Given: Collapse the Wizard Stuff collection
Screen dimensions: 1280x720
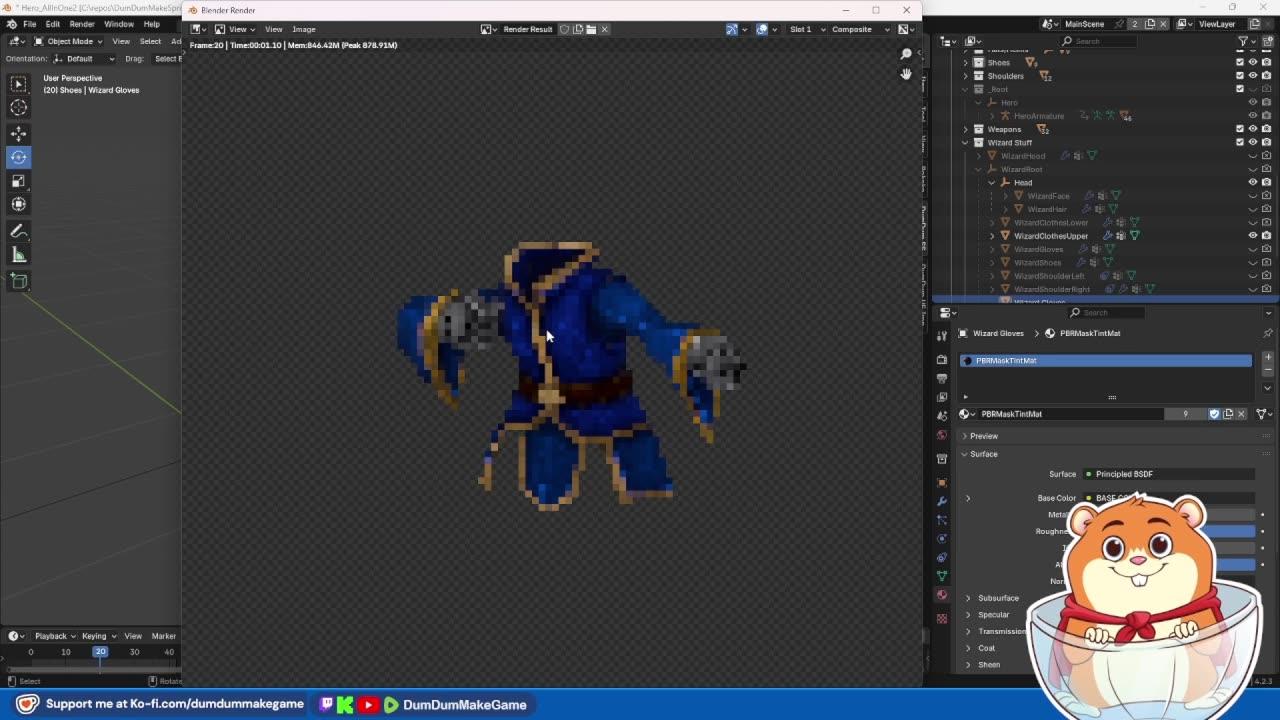Looking at the screenshot, I should point(966,142).
